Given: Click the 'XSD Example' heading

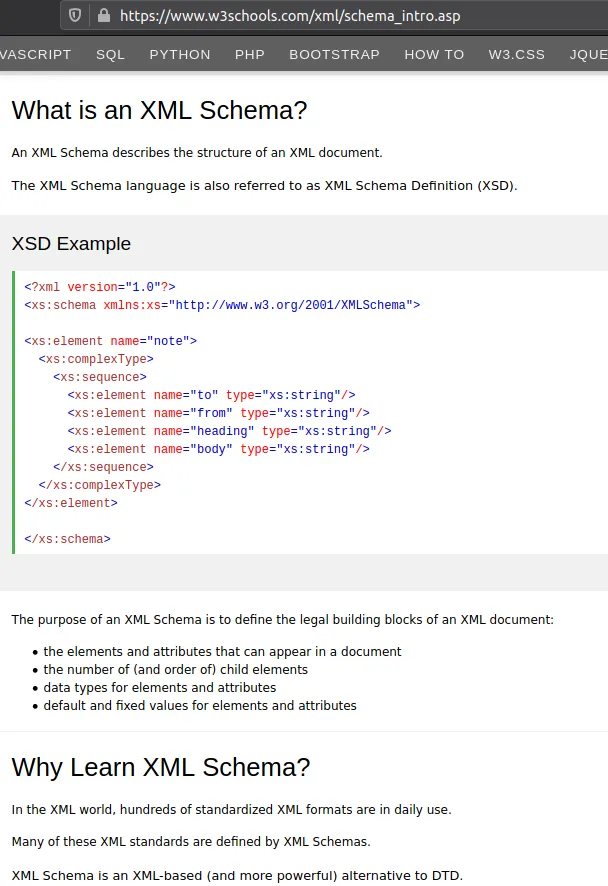Looking at the screenshot, I should pos(71,244).
